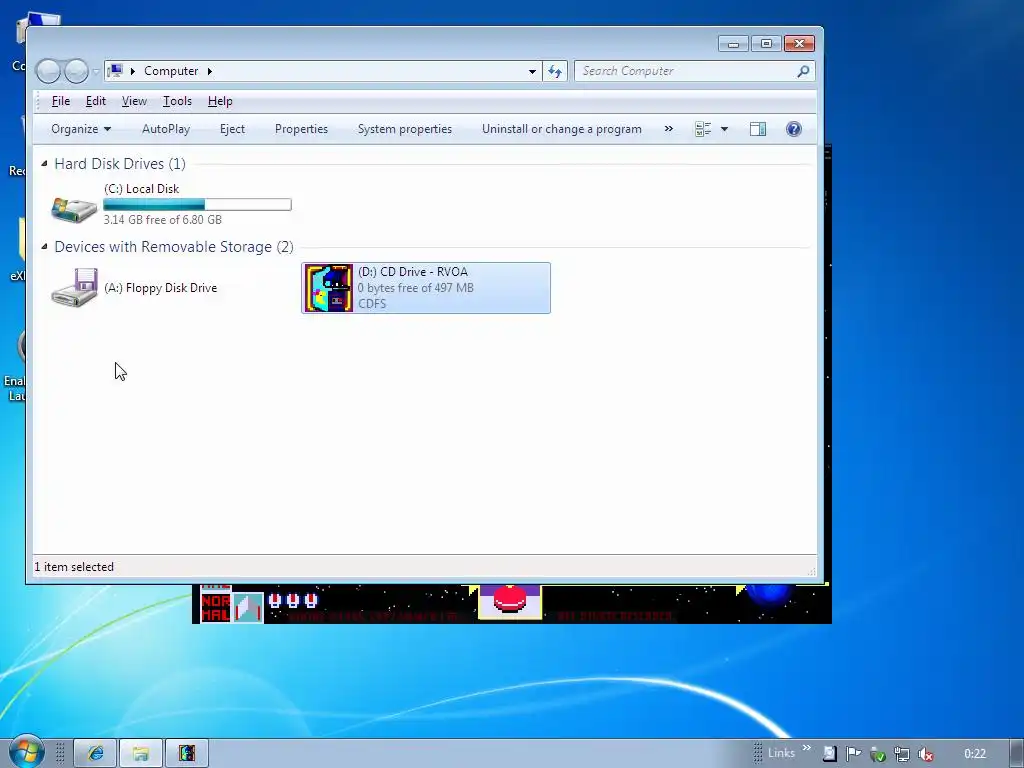Click the NORMAL indicator in game window
Image resolution: width=1024 pixels, height=768 pixels.
[x=216, y=607]
